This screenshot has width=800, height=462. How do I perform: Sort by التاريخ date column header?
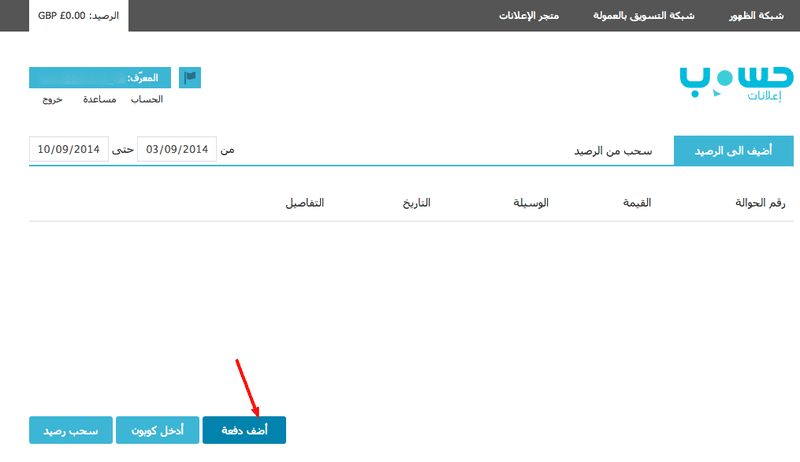416,203
